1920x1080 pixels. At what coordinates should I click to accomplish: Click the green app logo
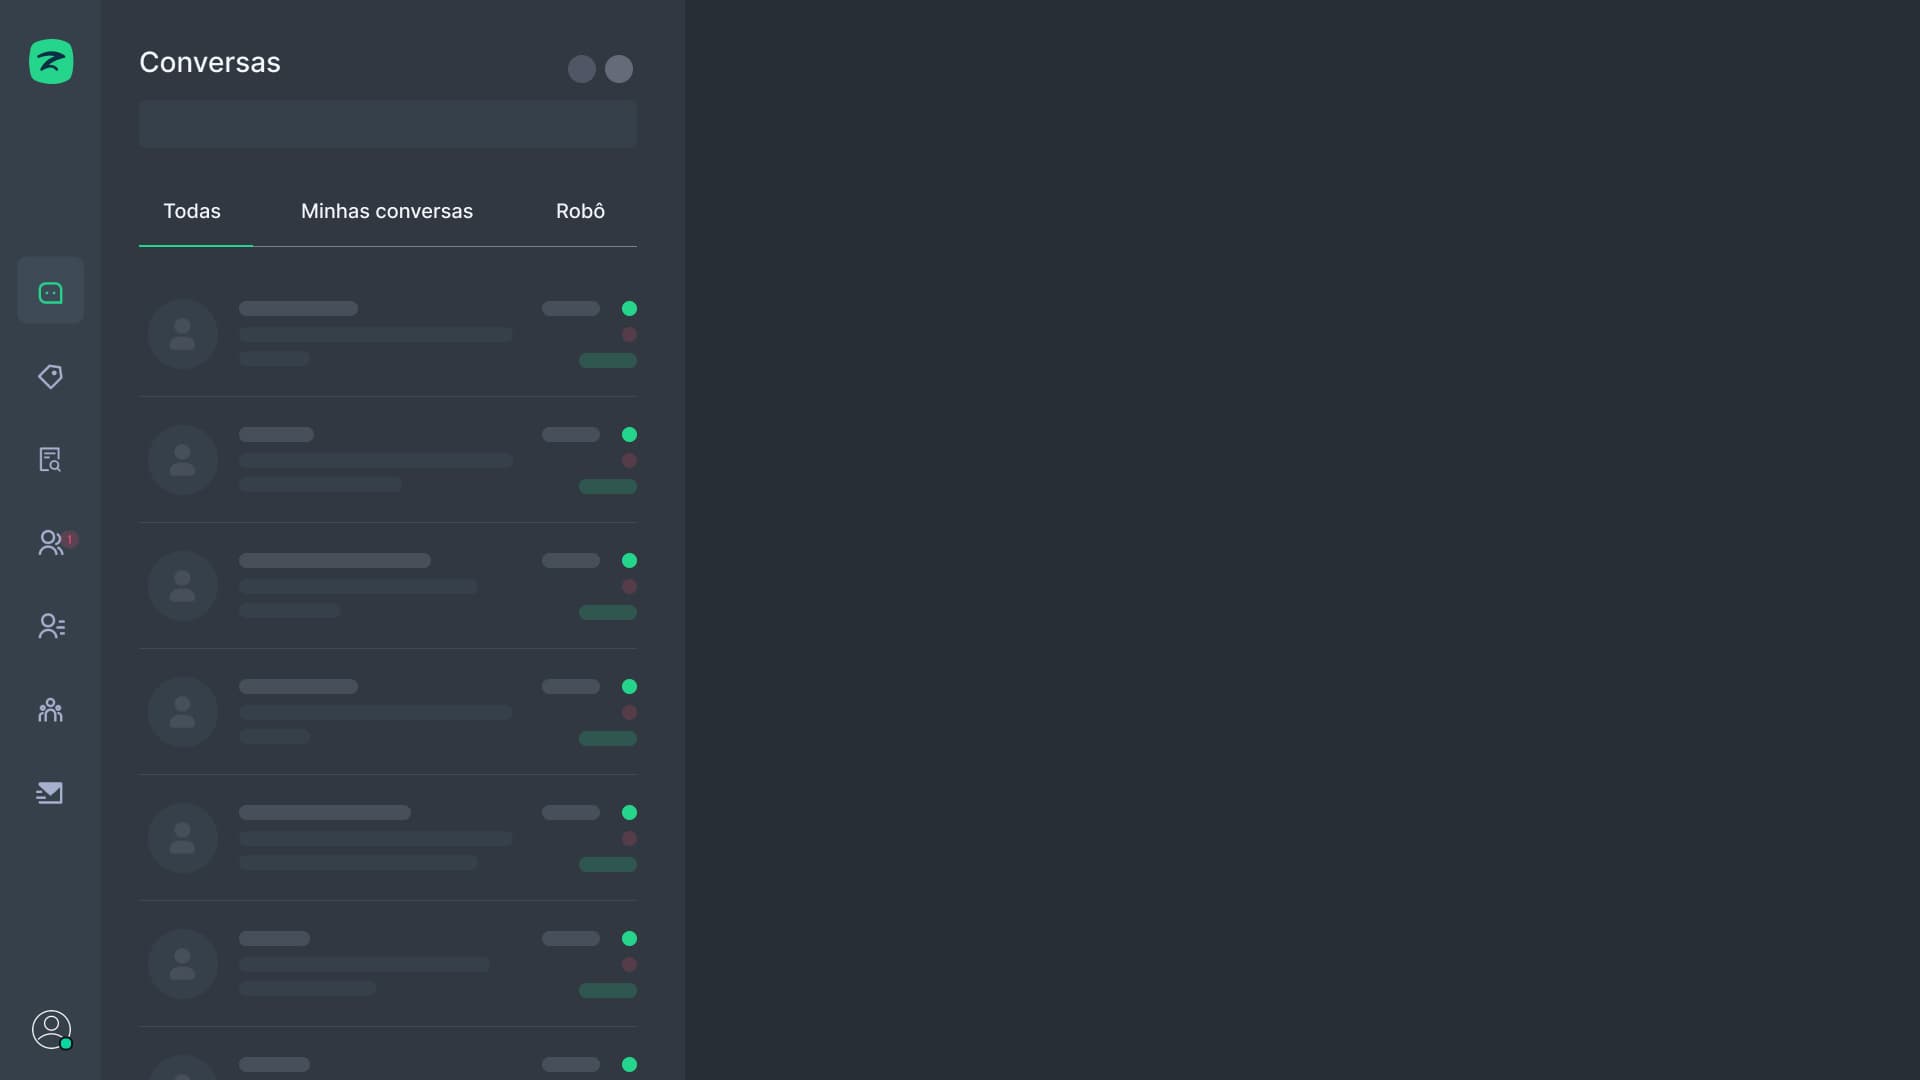[x=51, y=62]
